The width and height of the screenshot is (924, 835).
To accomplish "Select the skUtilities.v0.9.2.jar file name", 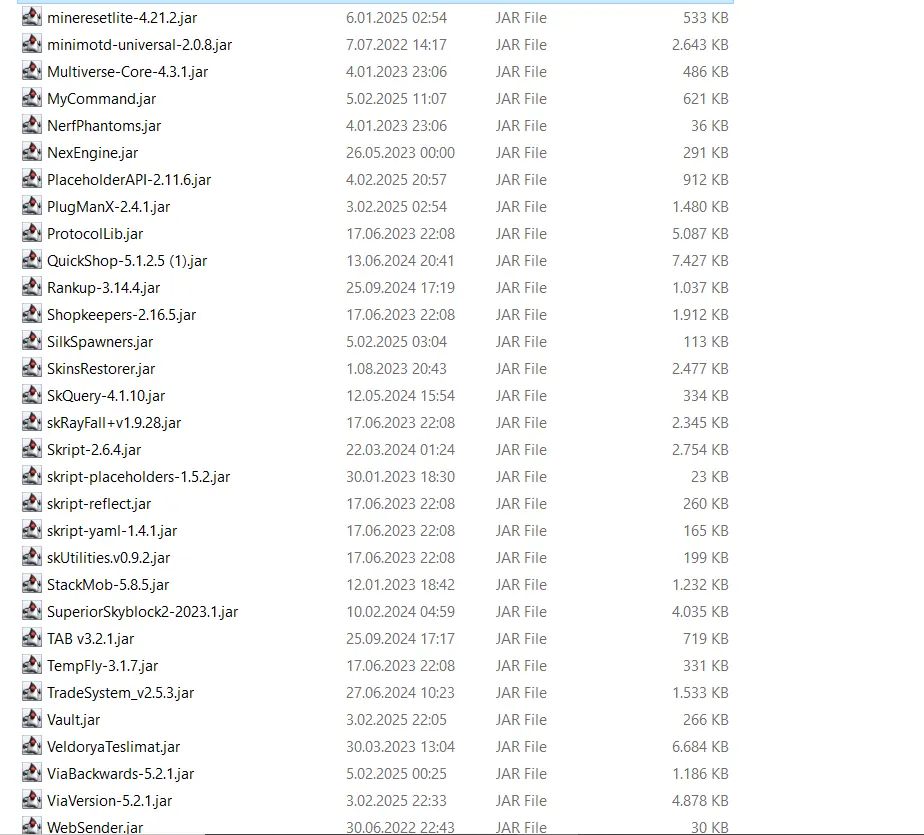I will [108, 558].
